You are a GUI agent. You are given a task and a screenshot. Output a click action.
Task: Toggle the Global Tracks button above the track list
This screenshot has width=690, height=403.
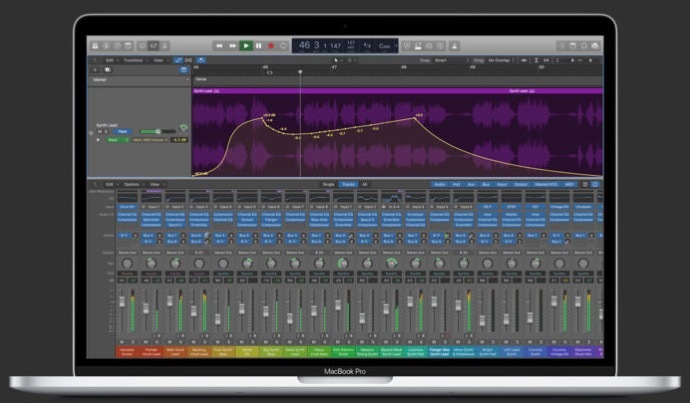click(x=184, y=70)
